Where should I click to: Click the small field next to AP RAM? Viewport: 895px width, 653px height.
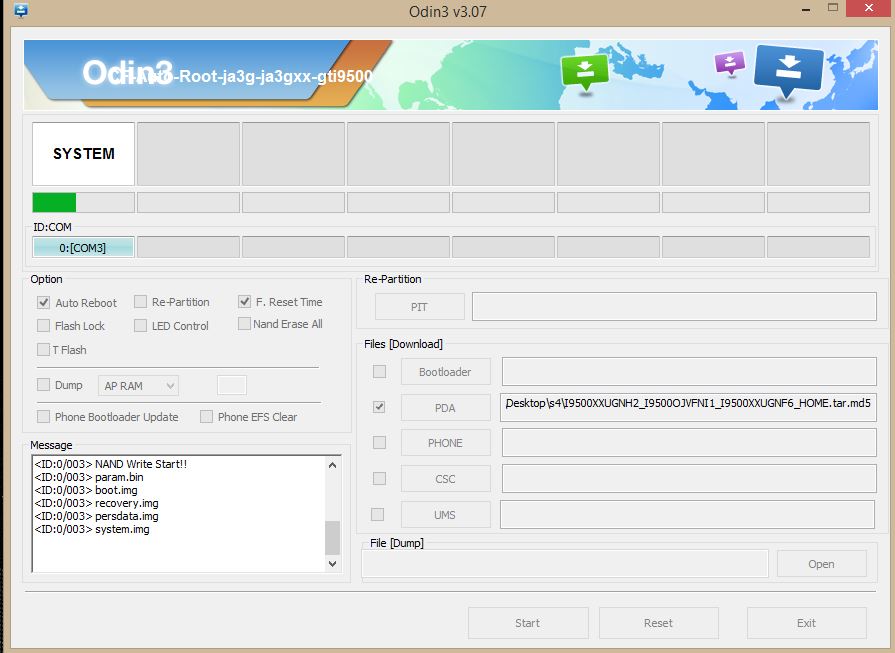coord(232,385)
